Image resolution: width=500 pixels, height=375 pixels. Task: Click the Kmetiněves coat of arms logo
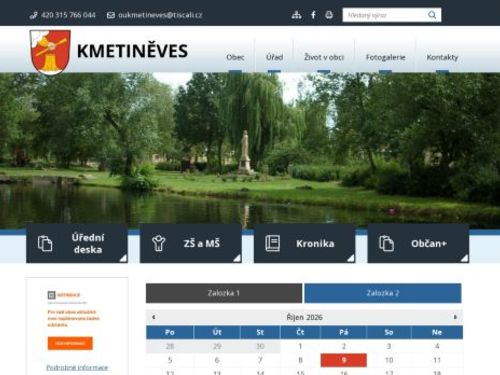pyautogui.click(x=50, y=52)
